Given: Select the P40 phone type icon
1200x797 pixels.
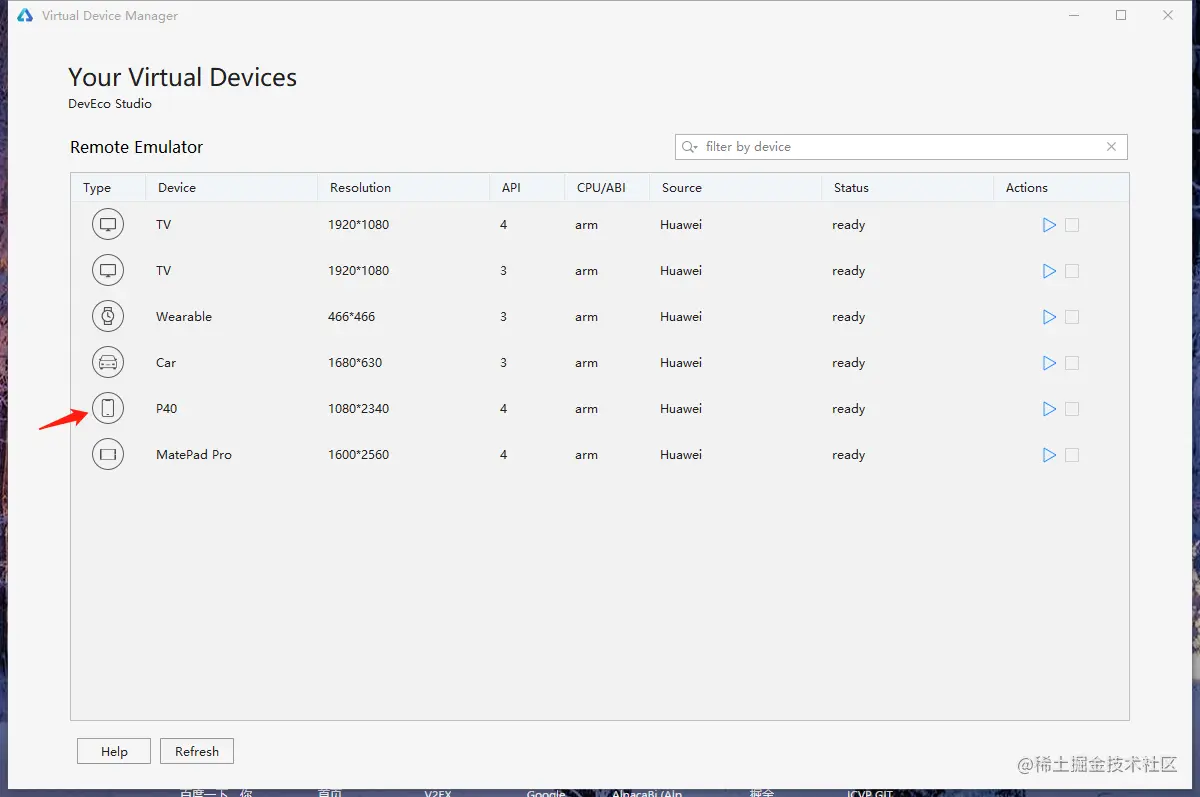Looking at the screenshot, I should [108, 409].
